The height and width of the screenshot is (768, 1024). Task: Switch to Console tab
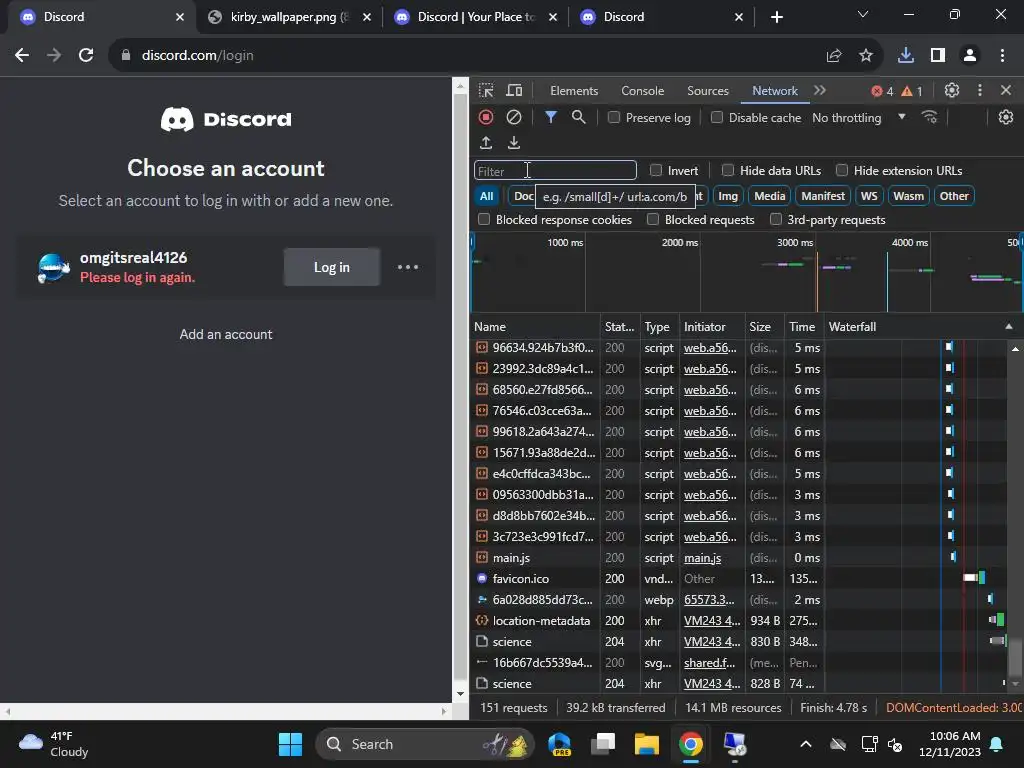tap(643, 91)
